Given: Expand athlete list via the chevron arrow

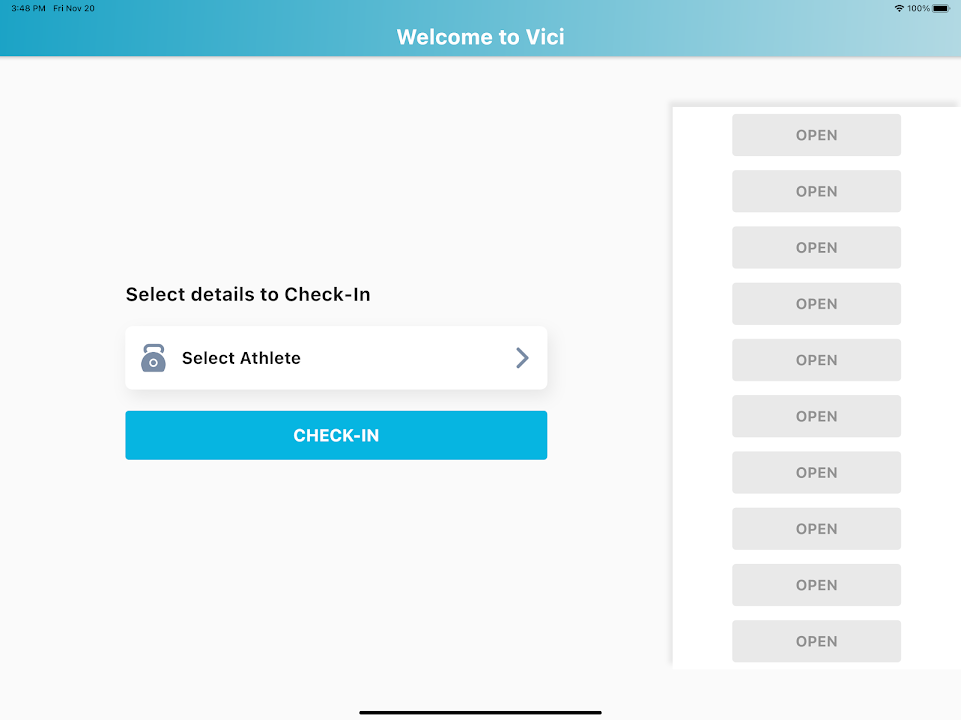Looking at the screenshot, I should click(x=522, y=358).
